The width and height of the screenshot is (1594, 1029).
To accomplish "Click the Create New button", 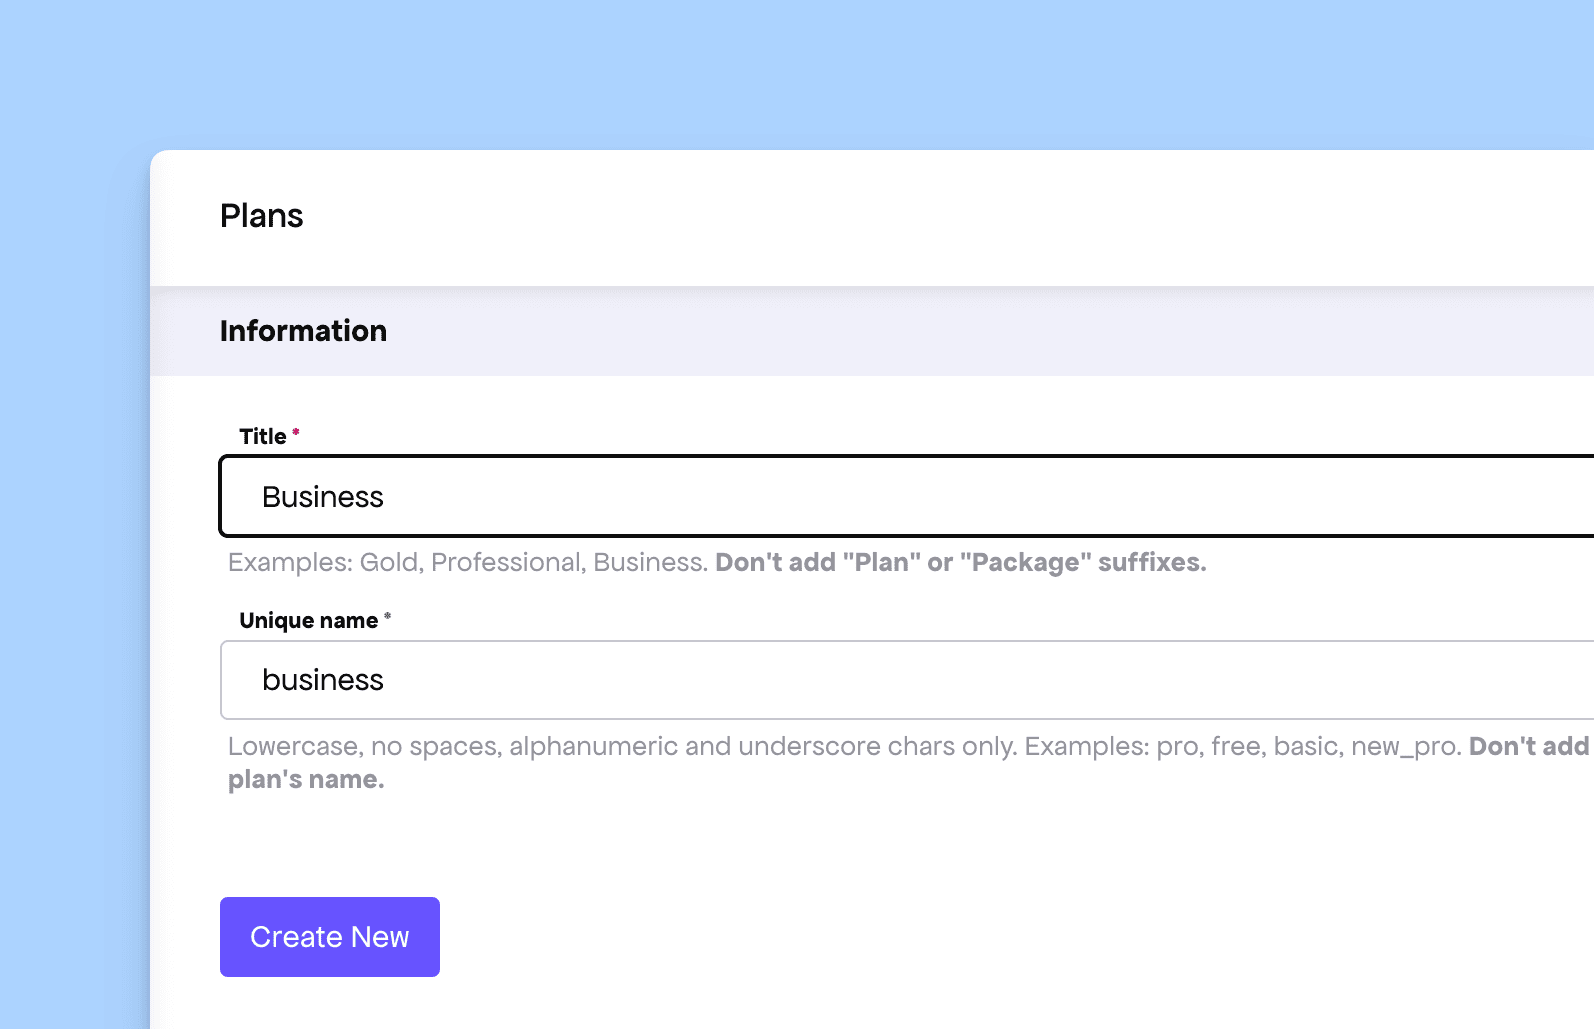I will 330,937.
